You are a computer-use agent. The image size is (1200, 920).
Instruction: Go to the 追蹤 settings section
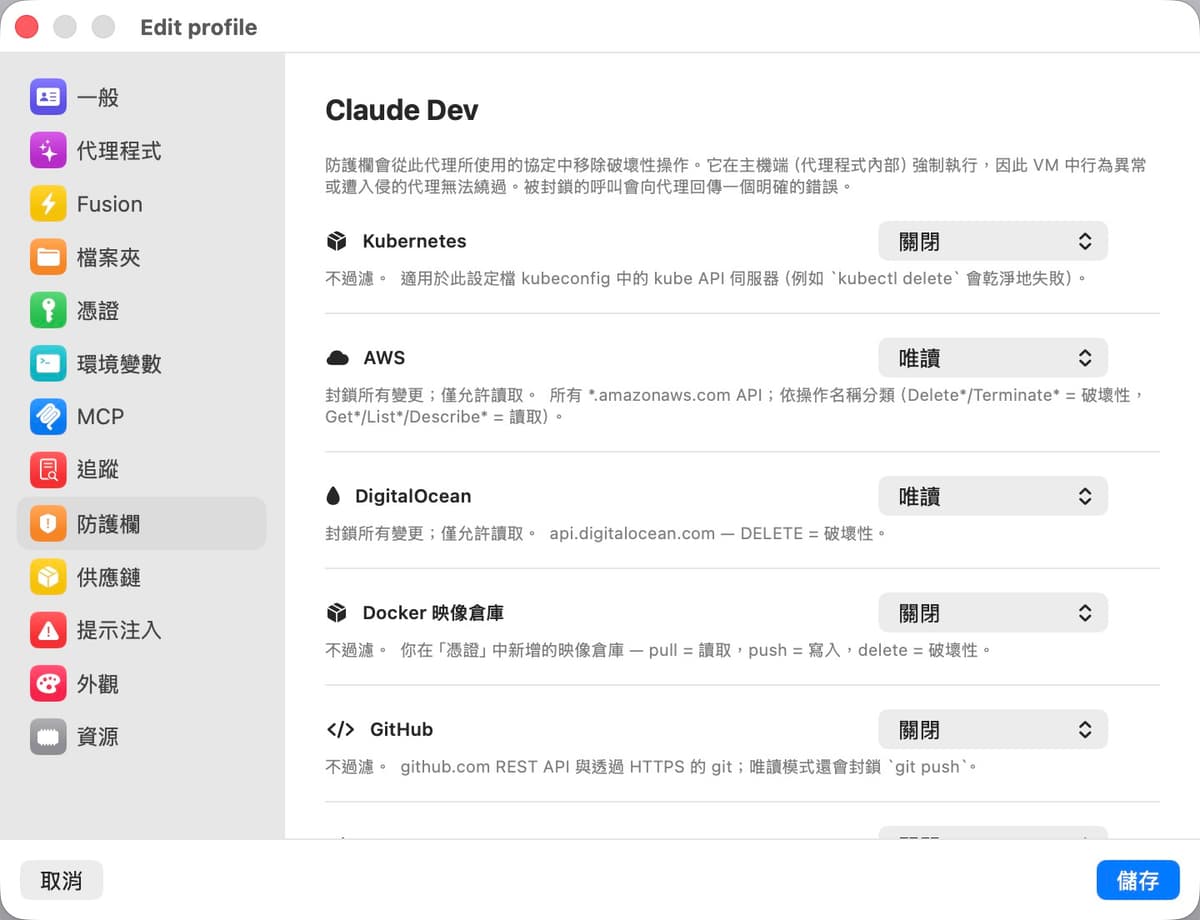[x=142, y=470]
